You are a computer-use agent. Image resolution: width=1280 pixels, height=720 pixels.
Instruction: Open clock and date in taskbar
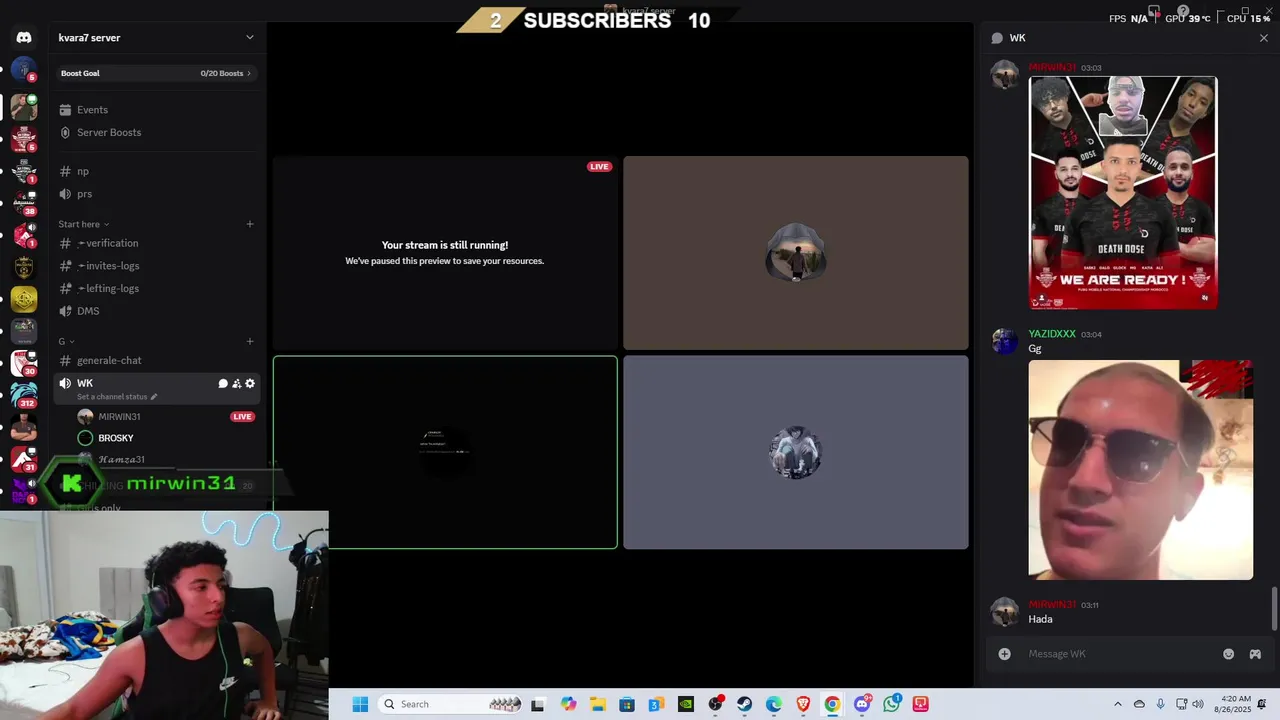click(x=1232, y=704)
